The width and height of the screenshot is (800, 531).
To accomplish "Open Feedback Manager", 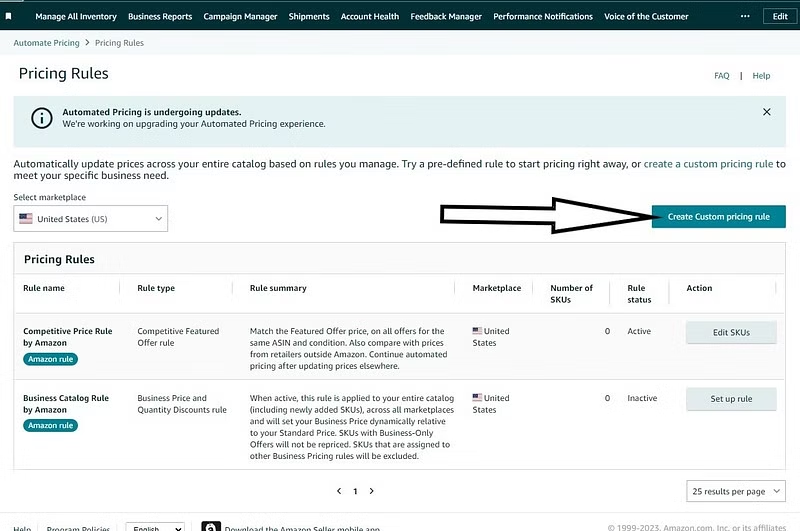I will point(446,16).
